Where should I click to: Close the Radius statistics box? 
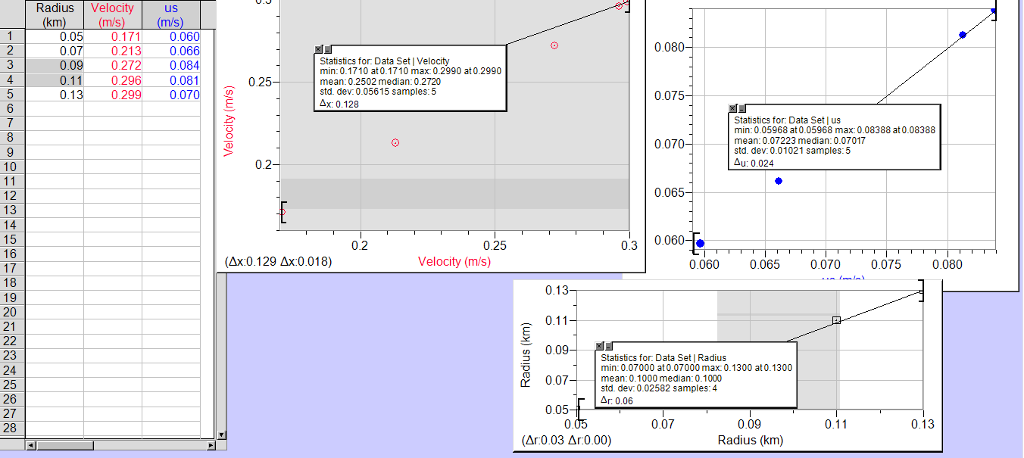click(x=600, y=346)
